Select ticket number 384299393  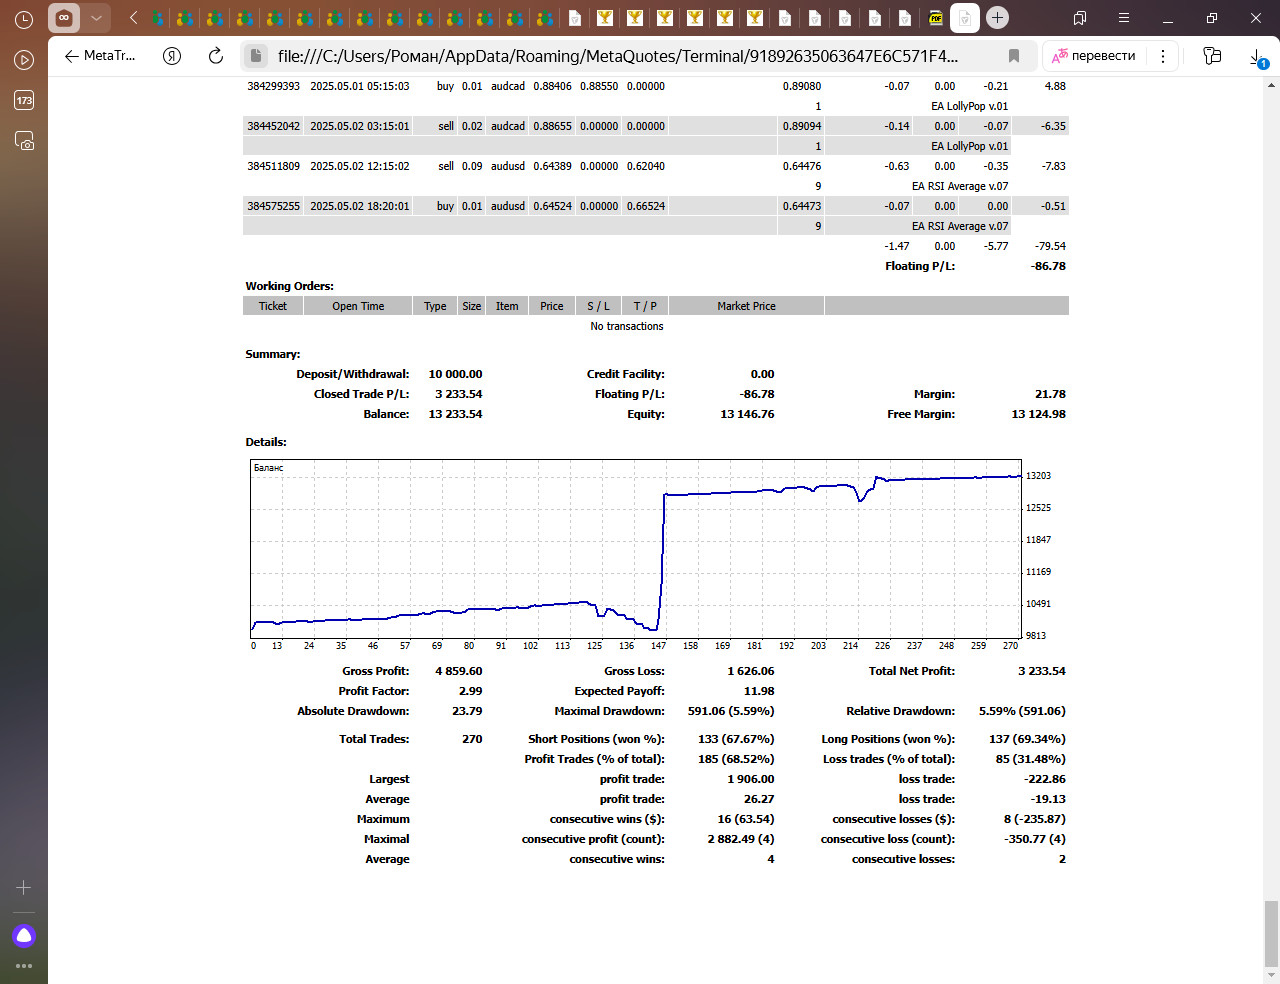(274, 86)
